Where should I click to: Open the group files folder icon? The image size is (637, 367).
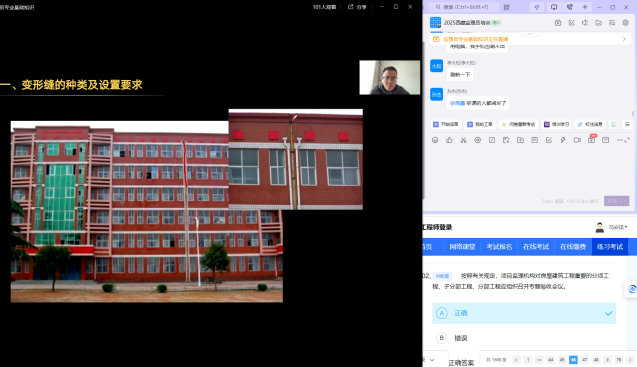[x=598, y=23]
